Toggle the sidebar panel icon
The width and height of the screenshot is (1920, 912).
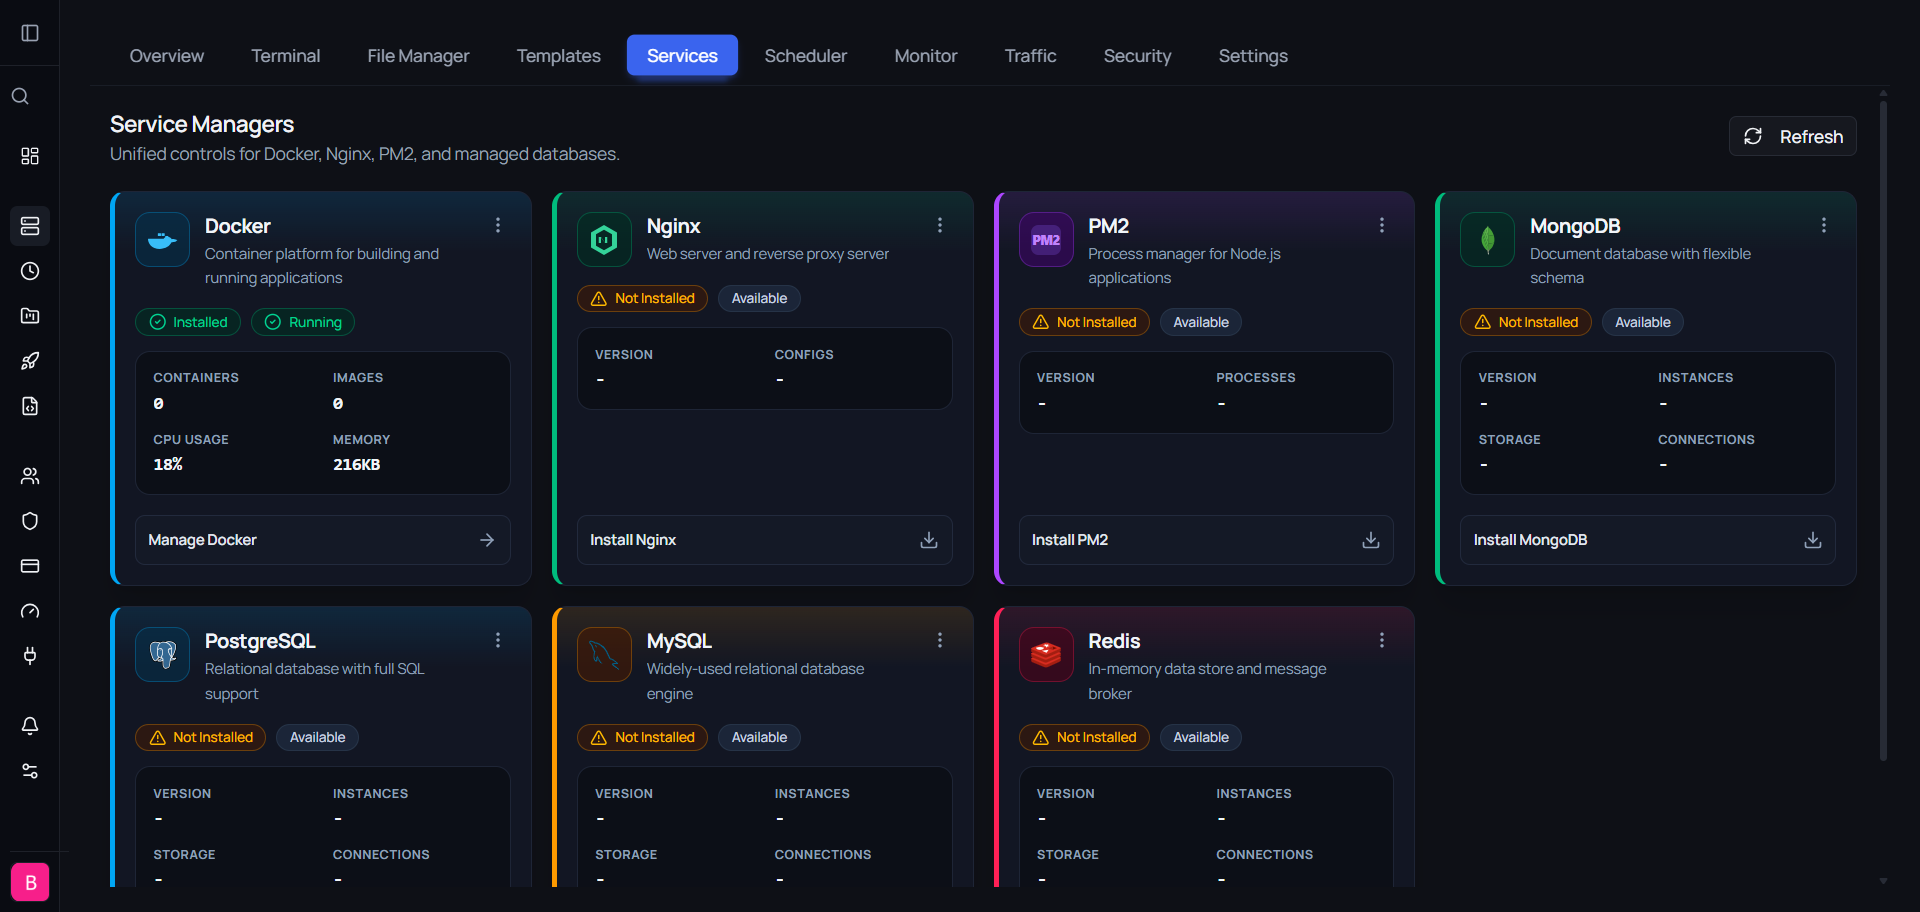point(30,33)
